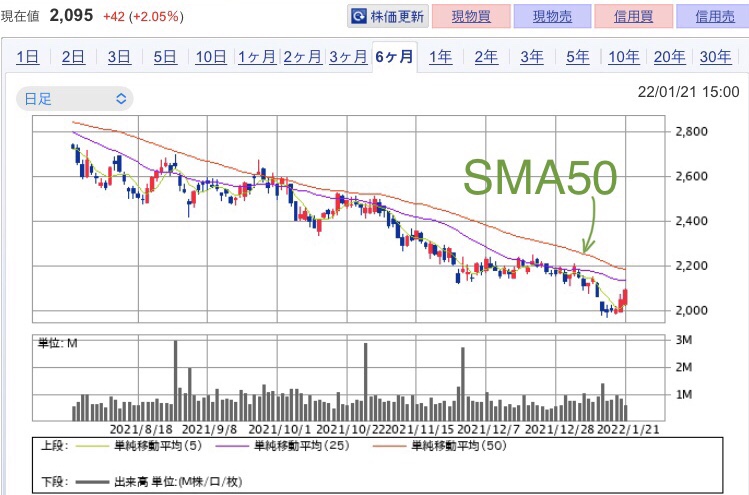Refresh the stock price with 株価更新
This screenshot has height=495, width=749.
[388, 17]
